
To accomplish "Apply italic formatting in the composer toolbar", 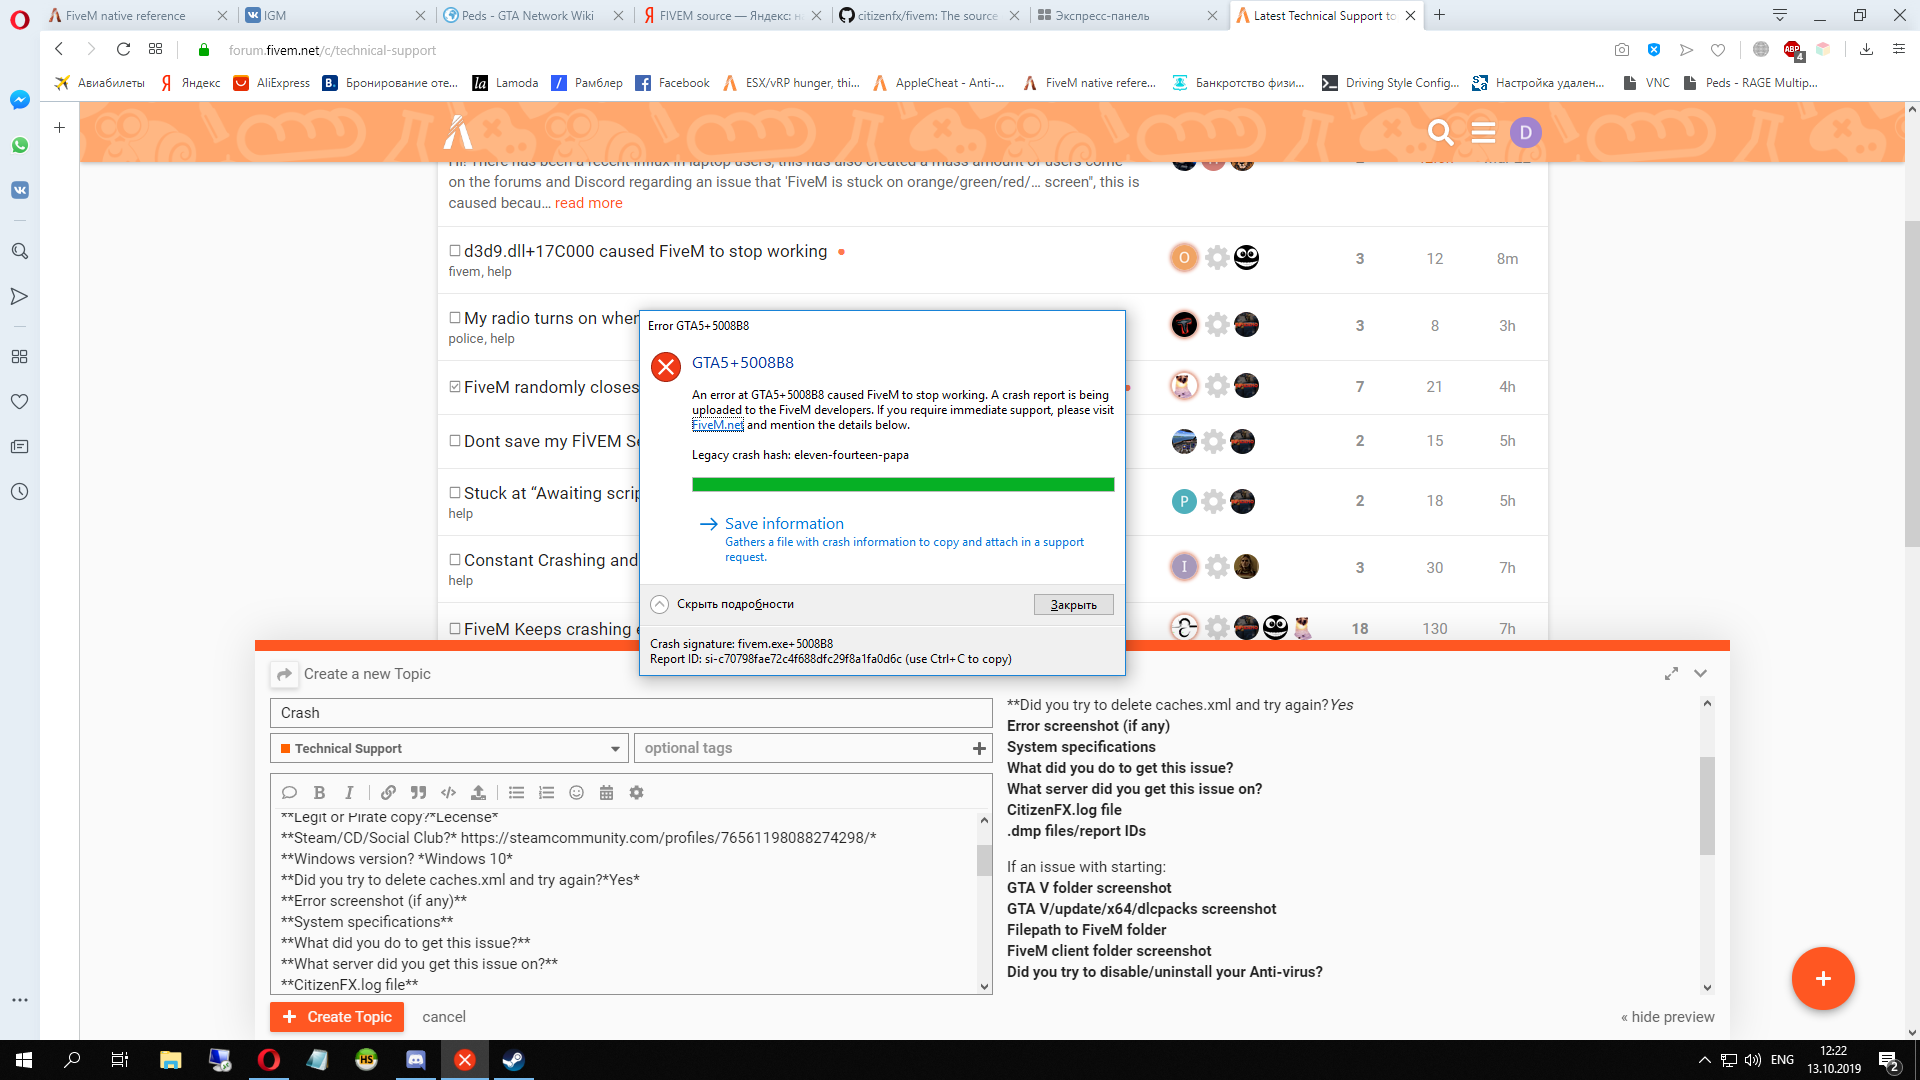I will coord(348,792).
